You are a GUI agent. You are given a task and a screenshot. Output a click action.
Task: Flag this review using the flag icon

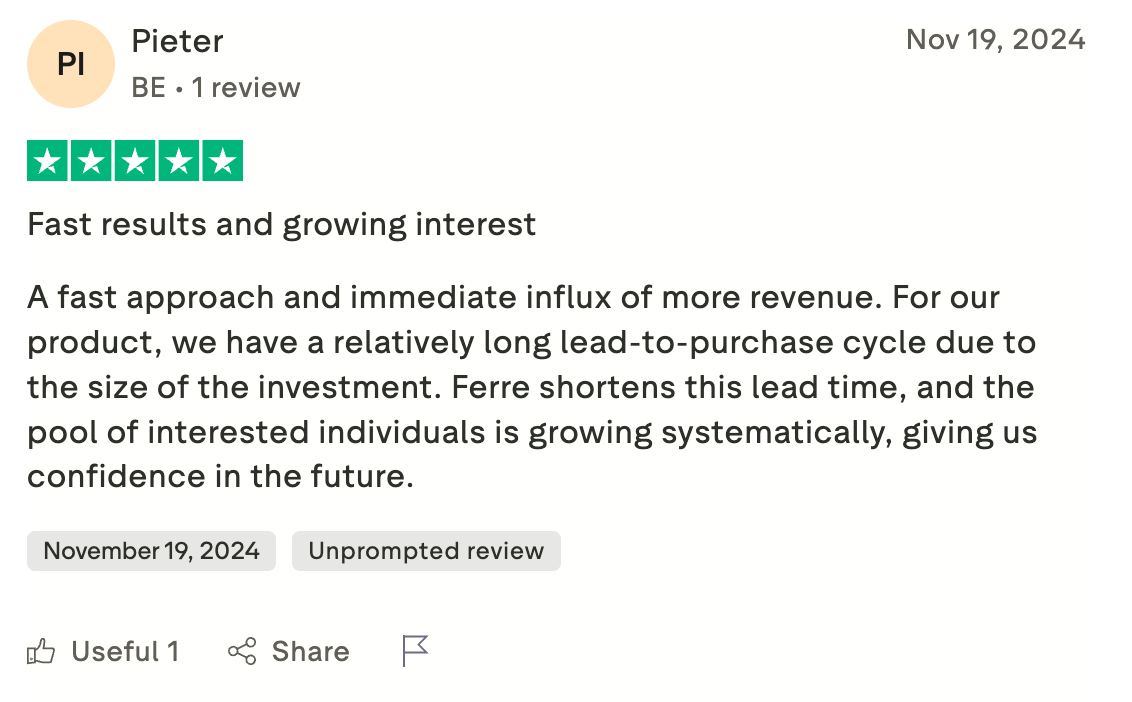pos(415,651)
